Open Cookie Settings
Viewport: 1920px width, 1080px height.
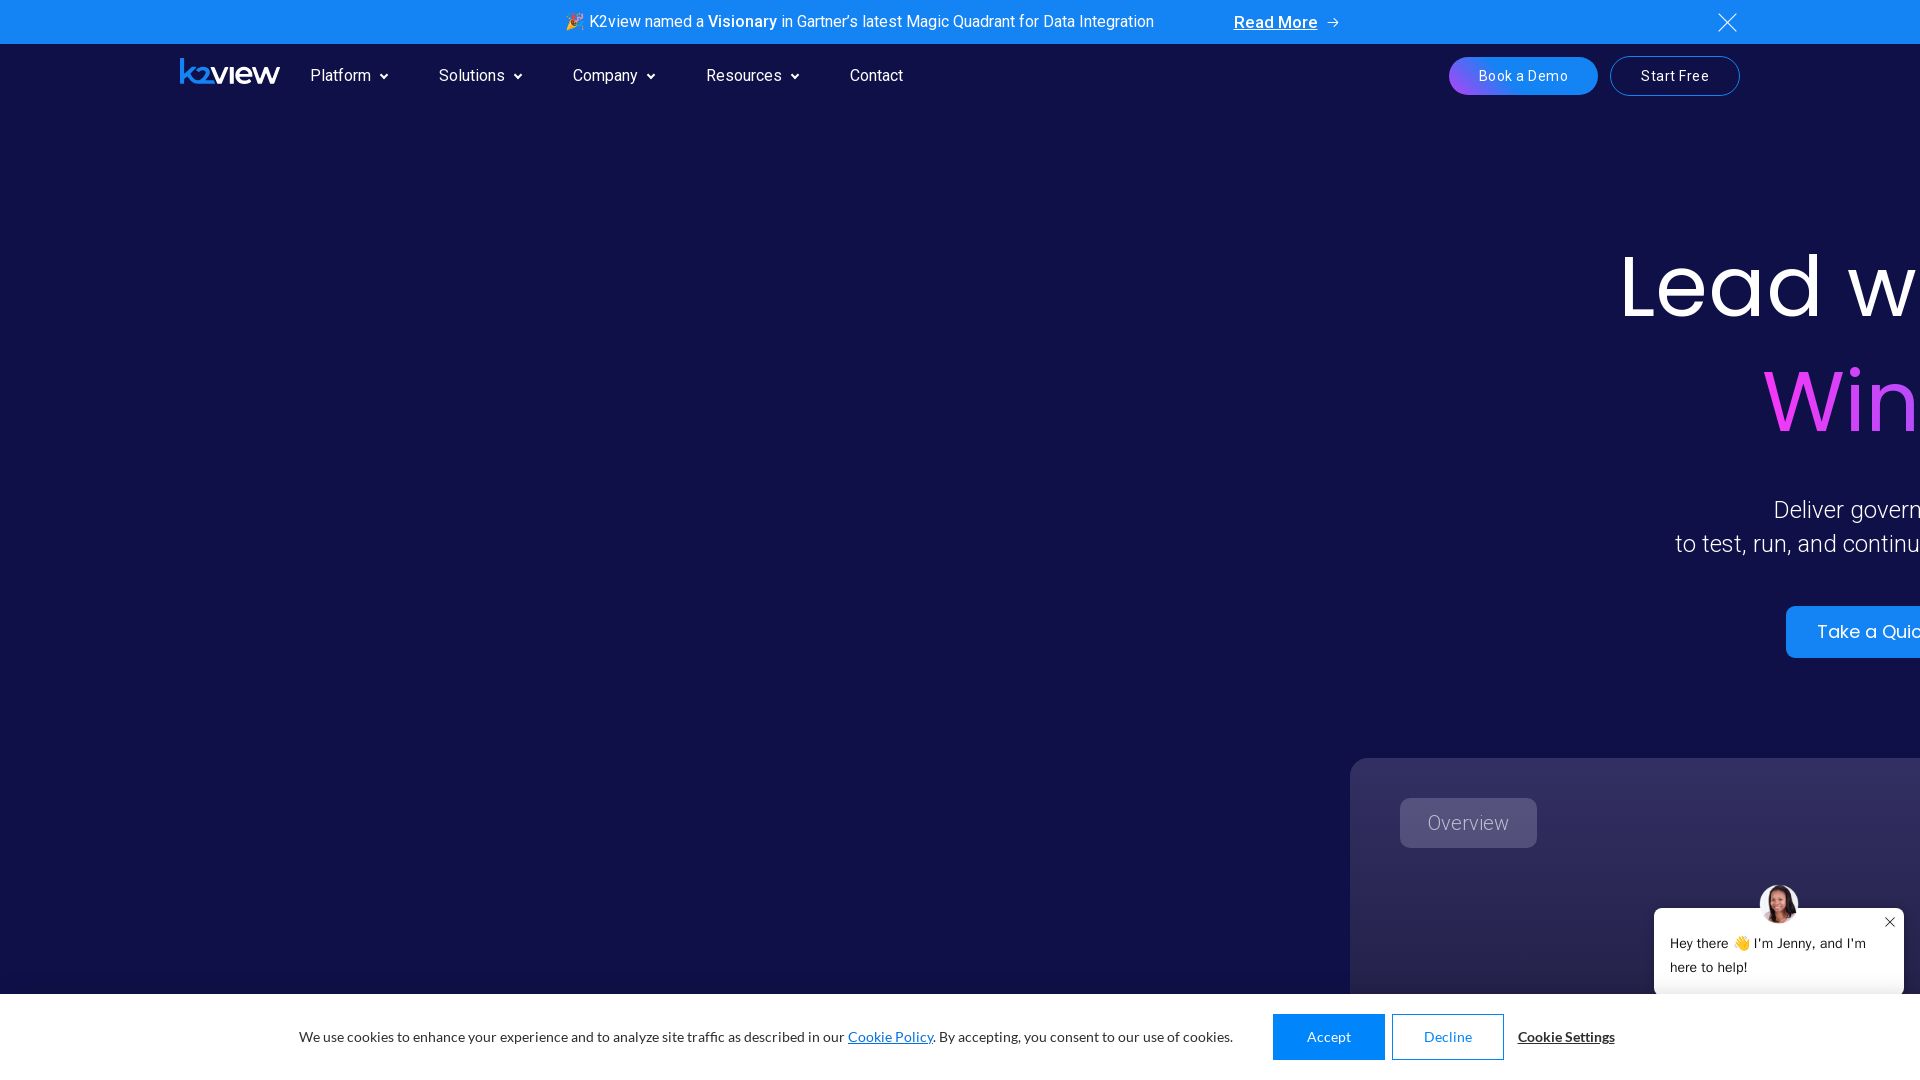[1566, 1037]
